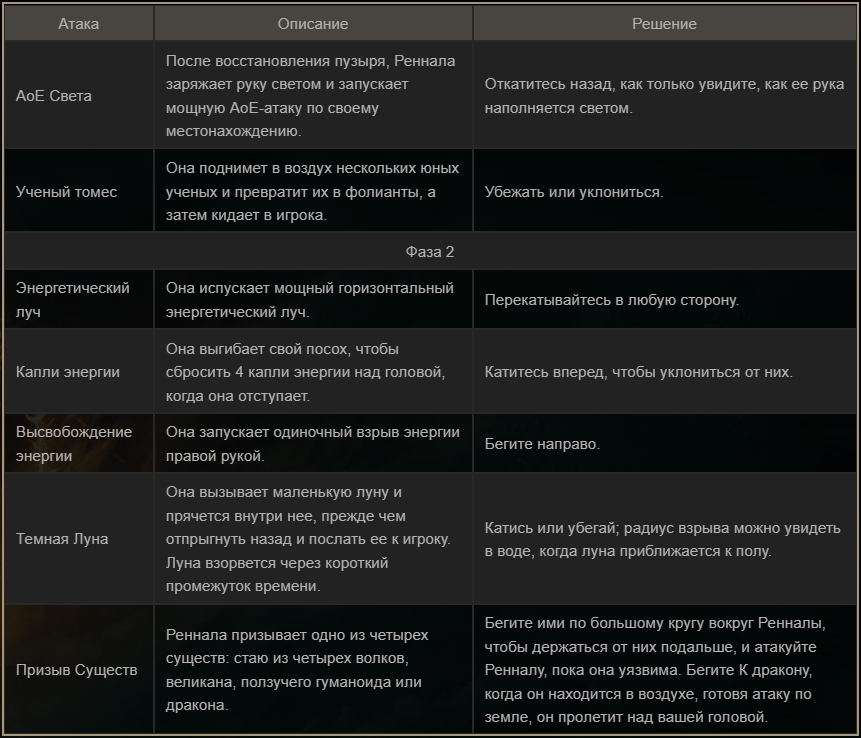Click the description about the horizontal energy beam
This screenshot has height=738, width=861.
tap(309, 299)
